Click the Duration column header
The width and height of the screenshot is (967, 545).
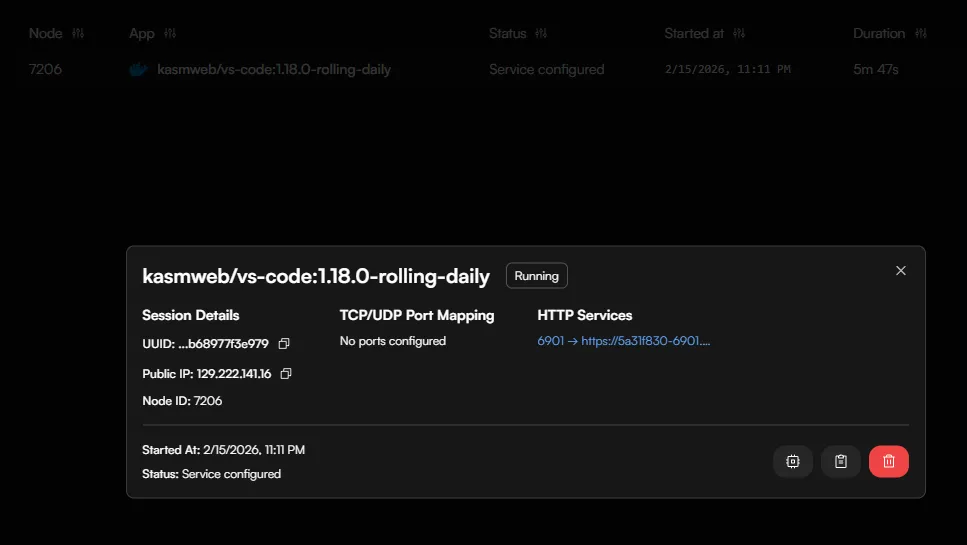tap(879, 33)
